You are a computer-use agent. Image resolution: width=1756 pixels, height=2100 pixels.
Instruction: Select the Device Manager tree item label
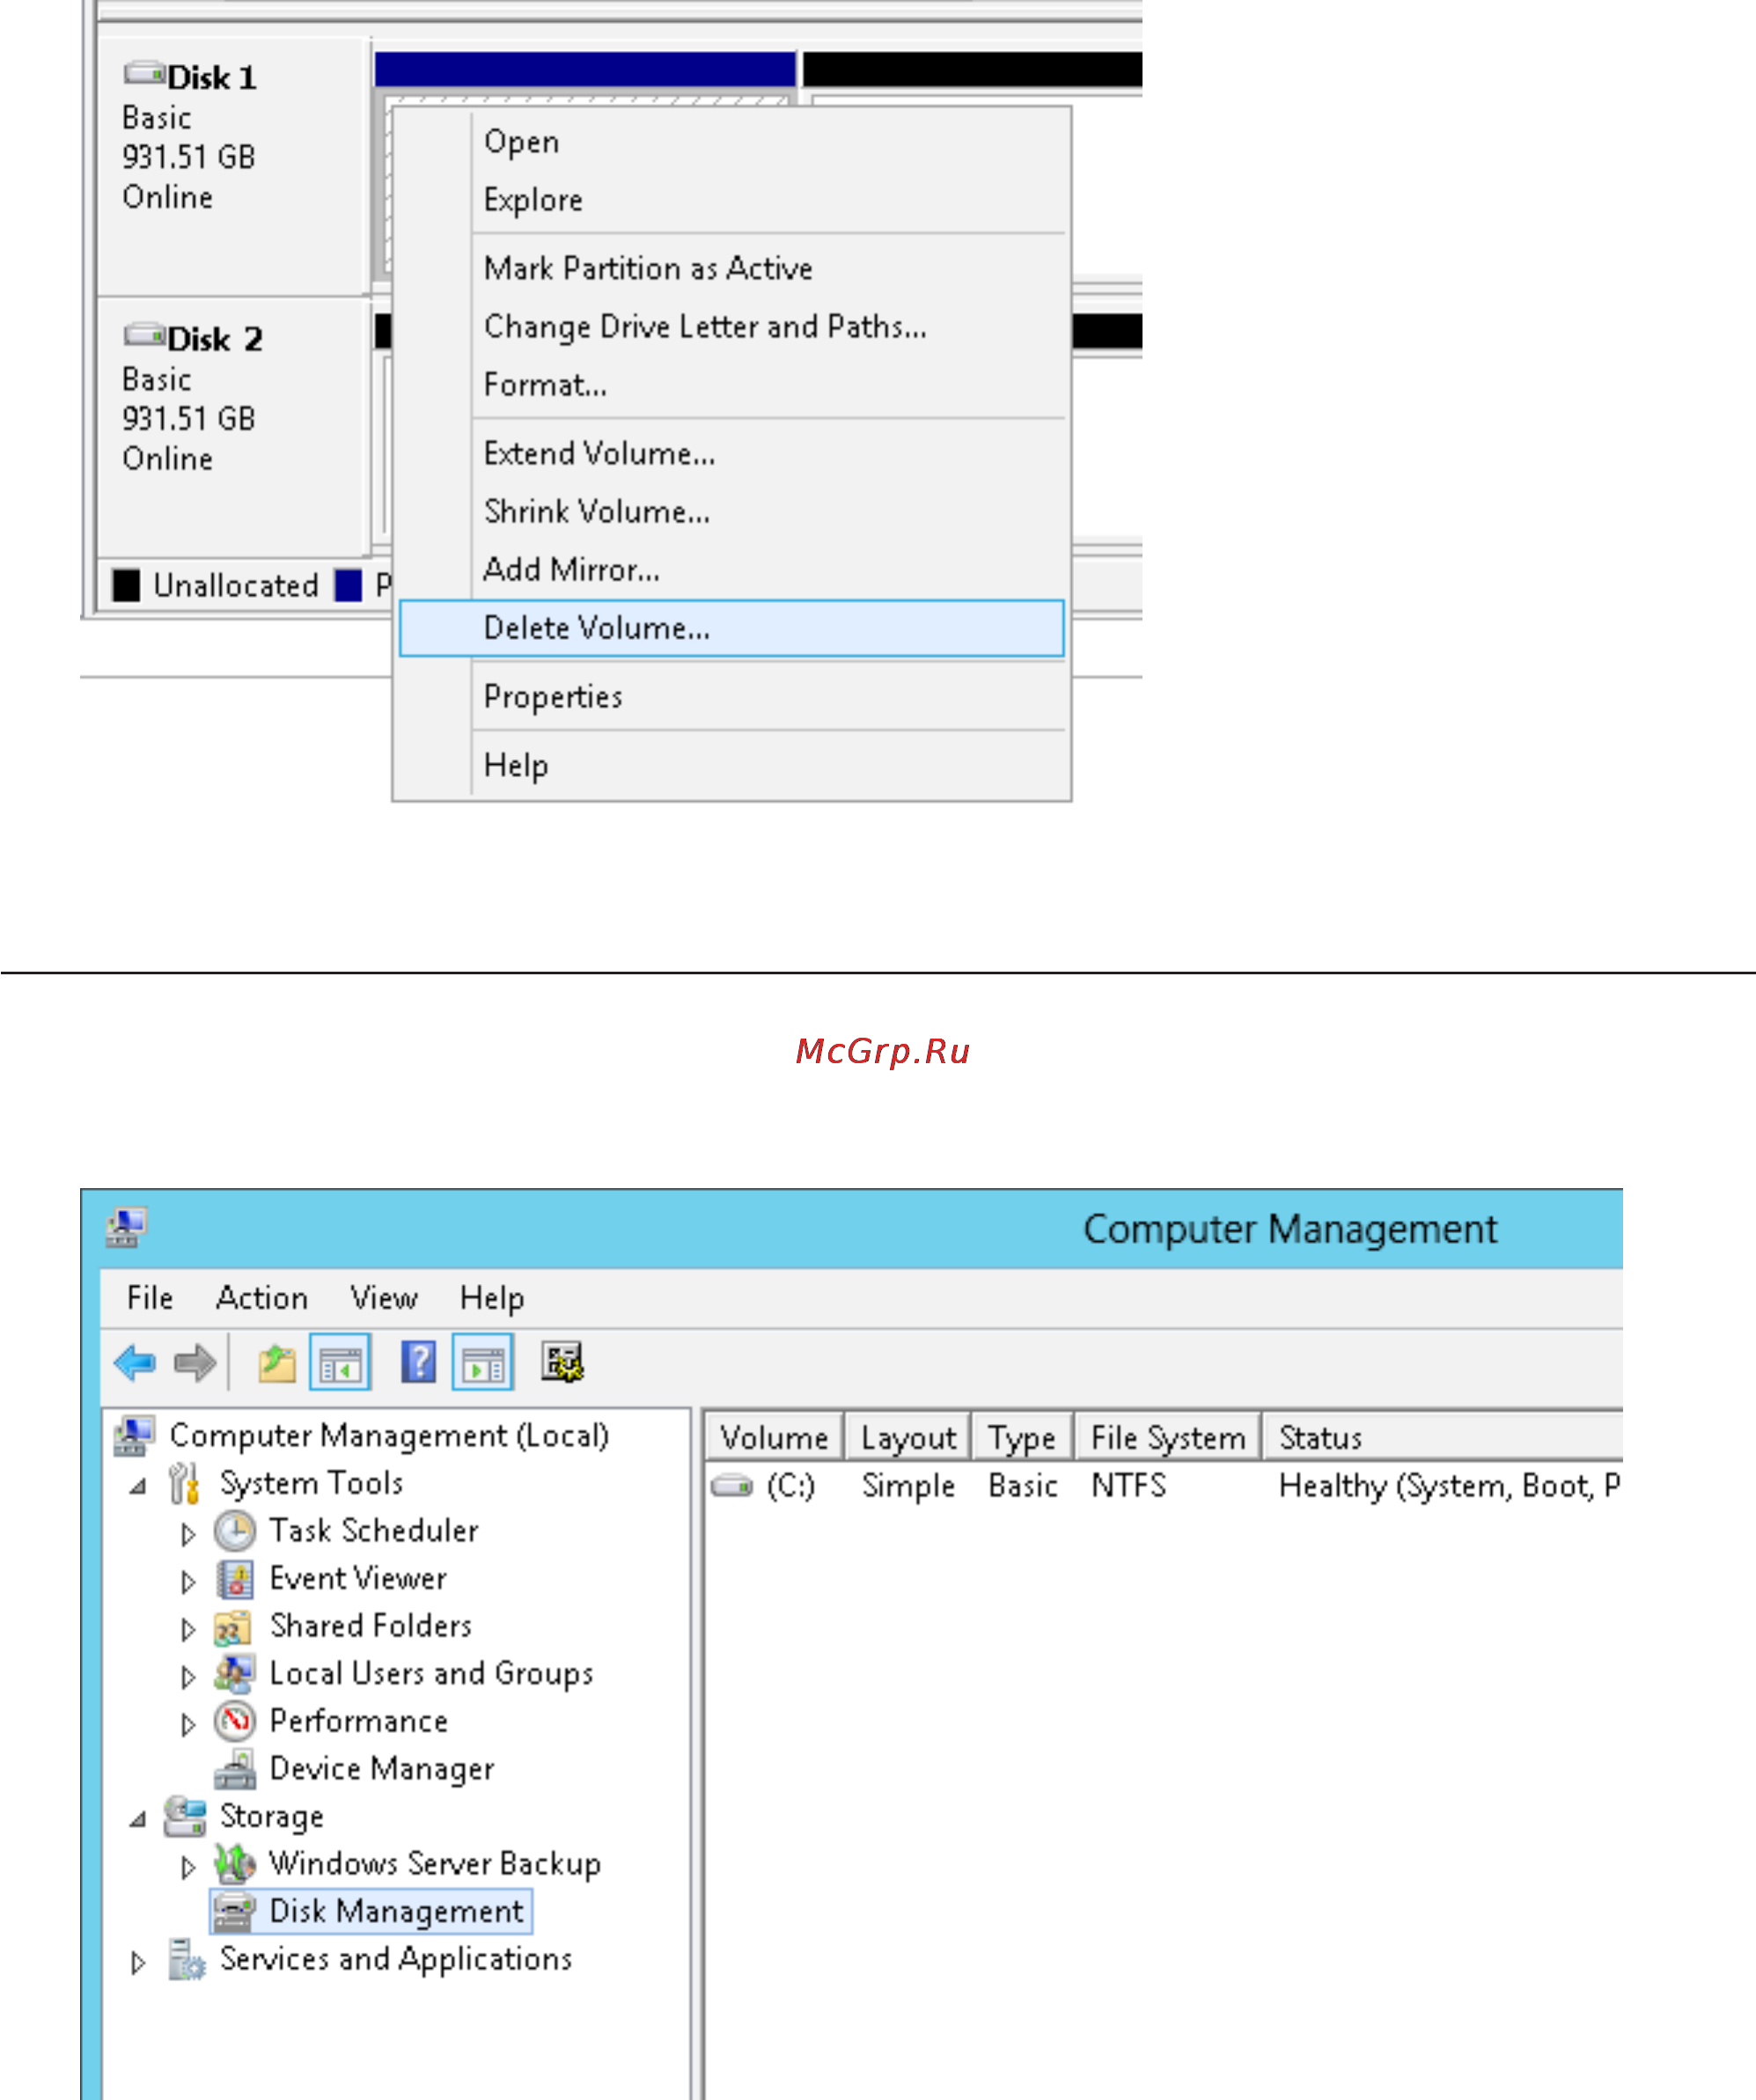(382, 1770)
